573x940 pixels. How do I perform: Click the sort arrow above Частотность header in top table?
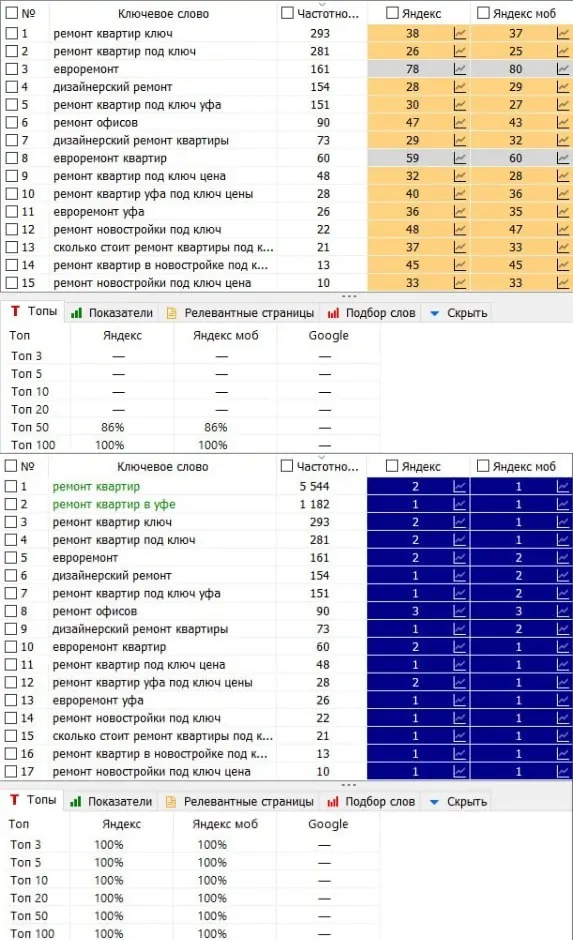322,4
